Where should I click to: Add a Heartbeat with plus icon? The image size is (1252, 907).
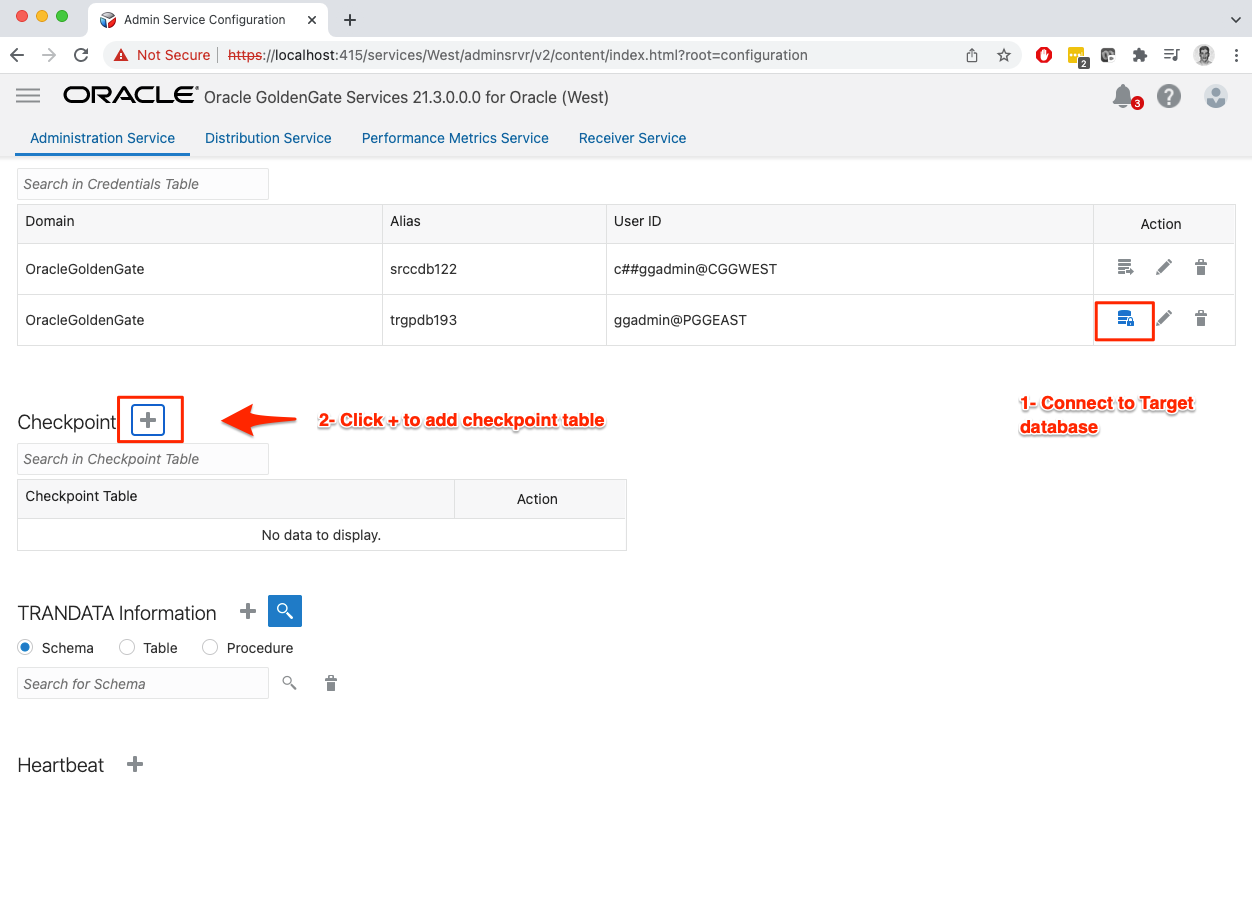135,765
